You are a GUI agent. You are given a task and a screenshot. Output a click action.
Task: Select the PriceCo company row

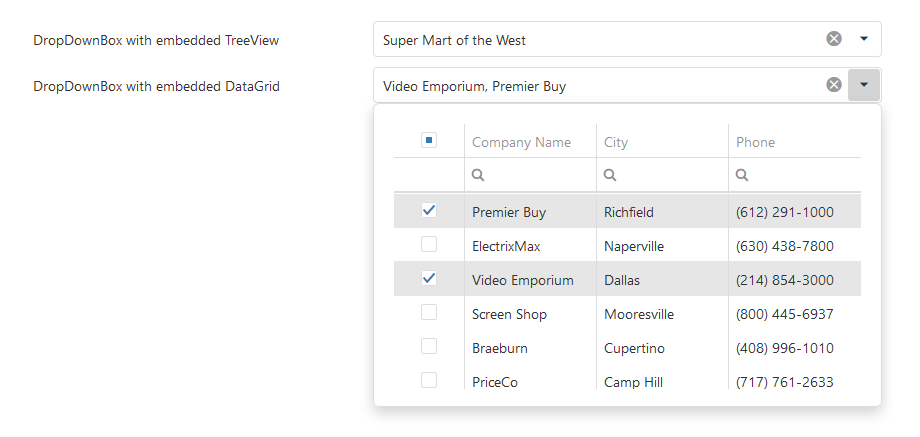[x=495, y=382]
